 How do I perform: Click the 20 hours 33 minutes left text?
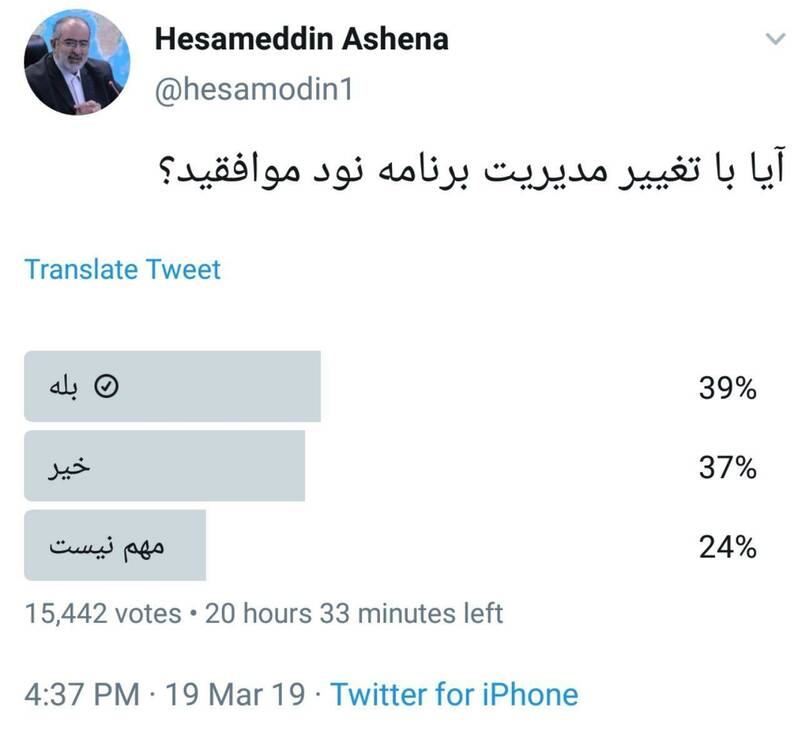(356, 612)
